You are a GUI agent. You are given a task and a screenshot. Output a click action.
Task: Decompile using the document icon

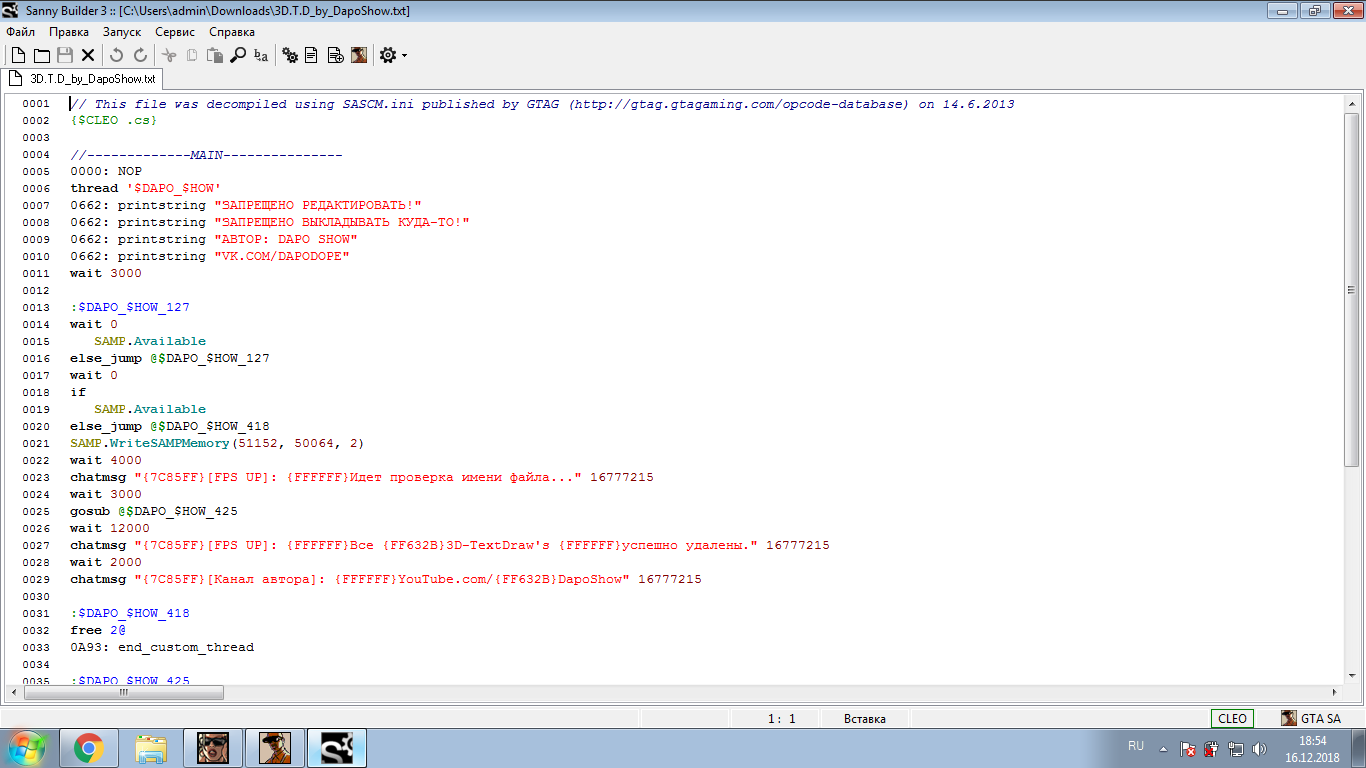click(x=312, y=55)
